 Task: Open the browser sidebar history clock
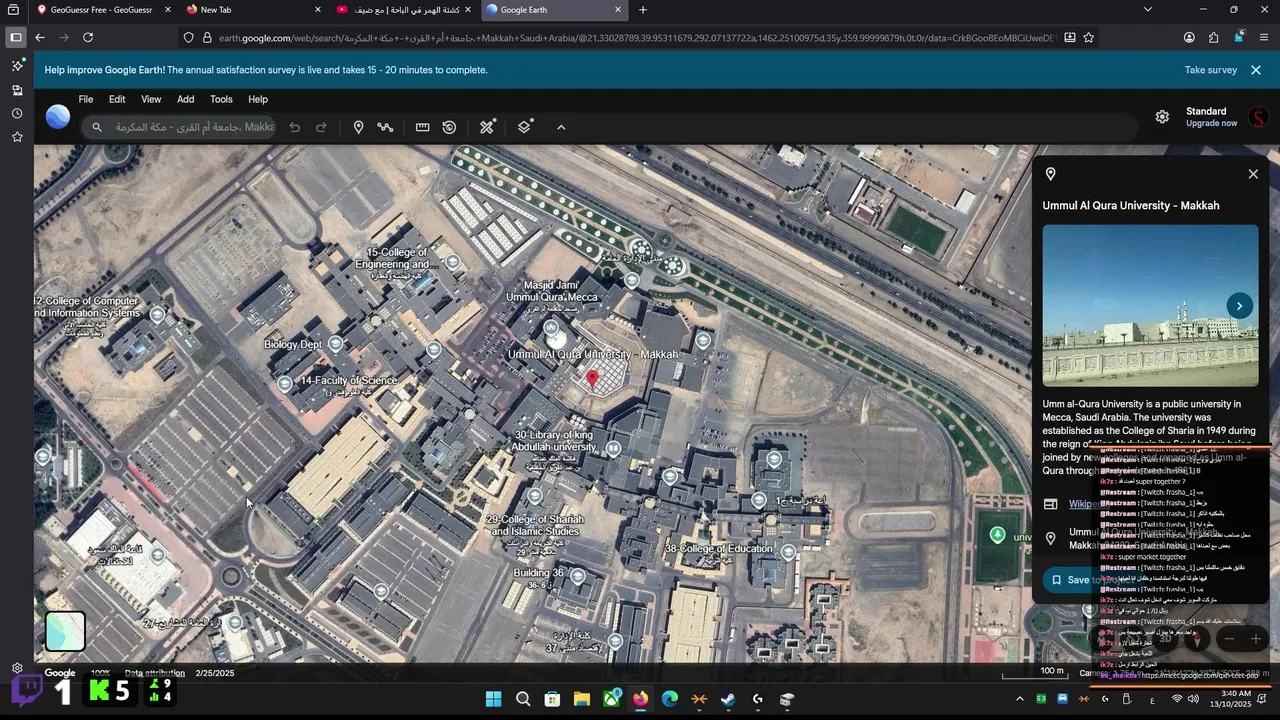click(x=17, y=113)
